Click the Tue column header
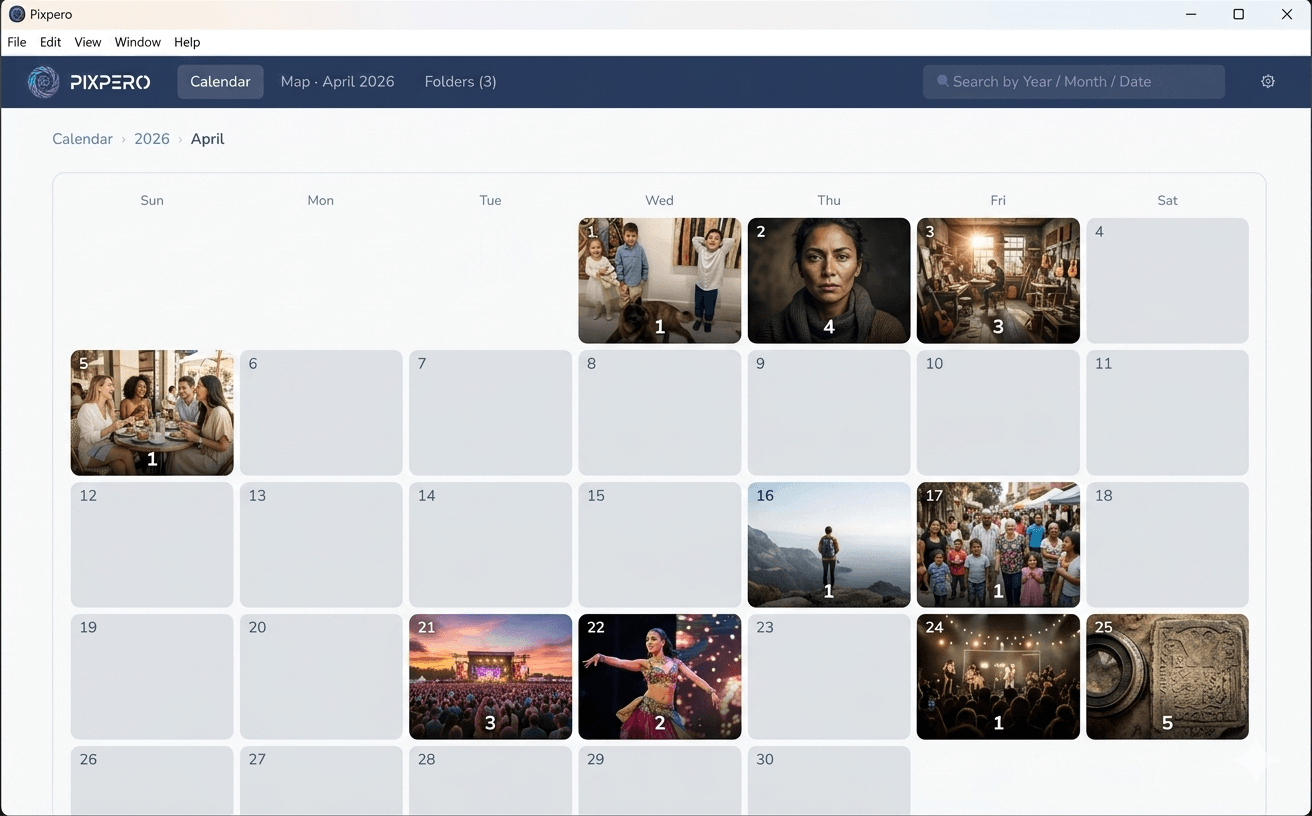This screenshot has width=1312, height=816. click(x=491, y=200)
